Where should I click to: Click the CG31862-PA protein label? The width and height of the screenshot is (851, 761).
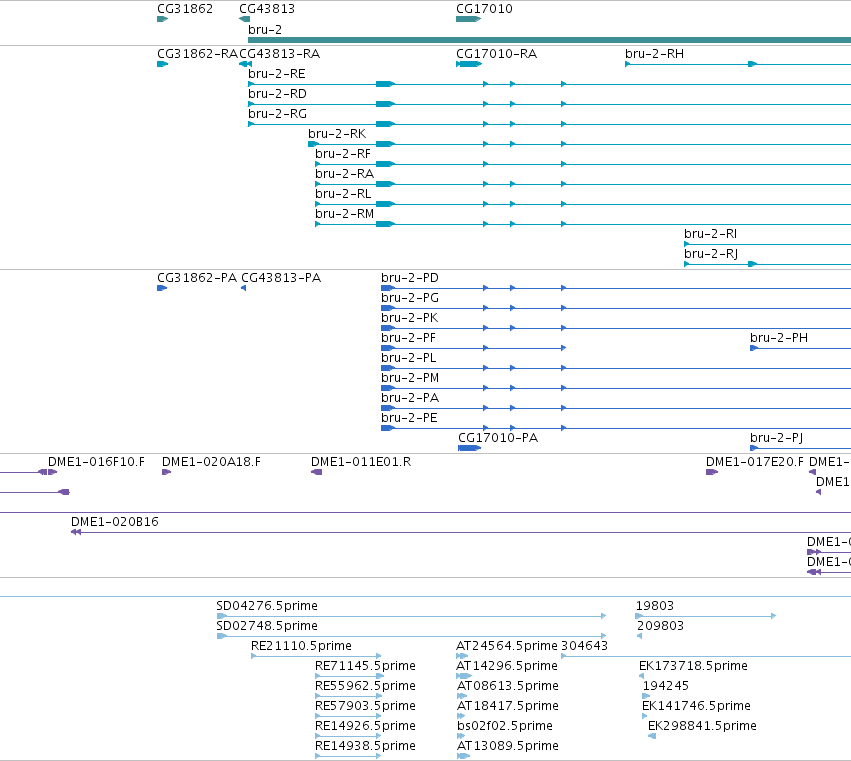tap(197, 278)
